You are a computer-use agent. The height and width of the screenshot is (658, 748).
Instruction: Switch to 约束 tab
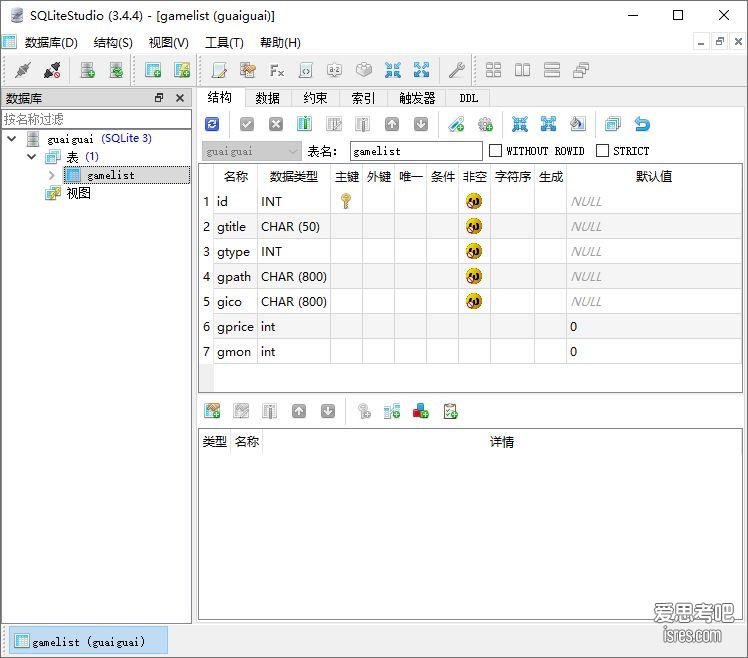tap(315, 98)
